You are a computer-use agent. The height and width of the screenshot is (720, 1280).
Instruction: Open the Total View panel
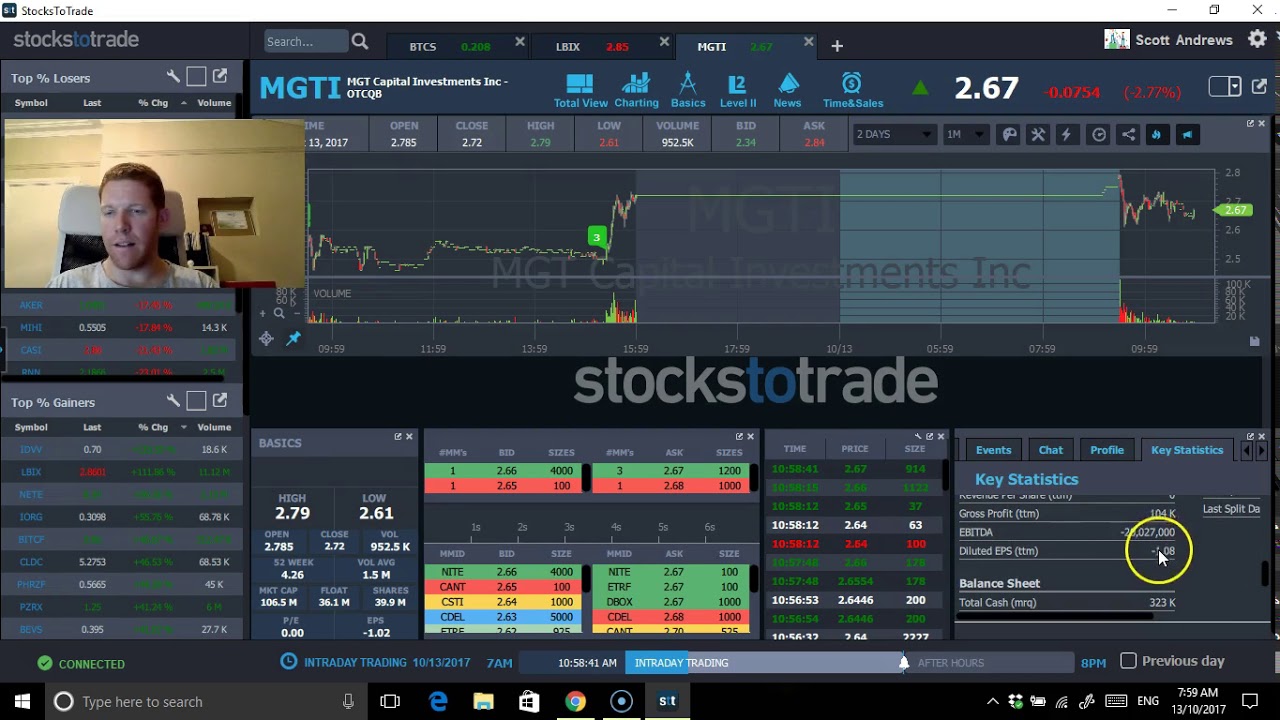click(580, 90)
